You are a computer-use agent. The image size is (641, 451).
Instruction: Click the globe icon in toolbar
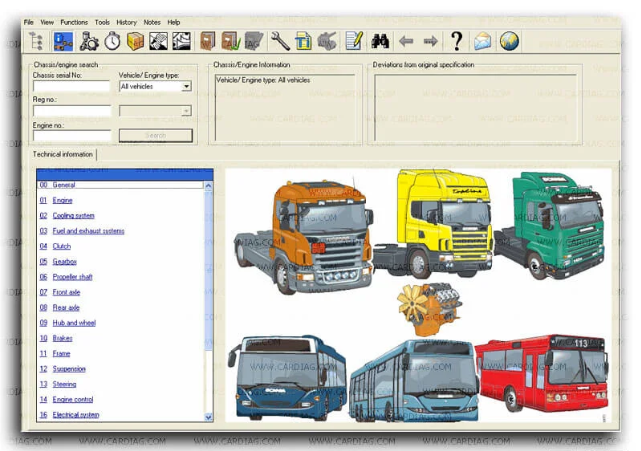tap(509, 41)
